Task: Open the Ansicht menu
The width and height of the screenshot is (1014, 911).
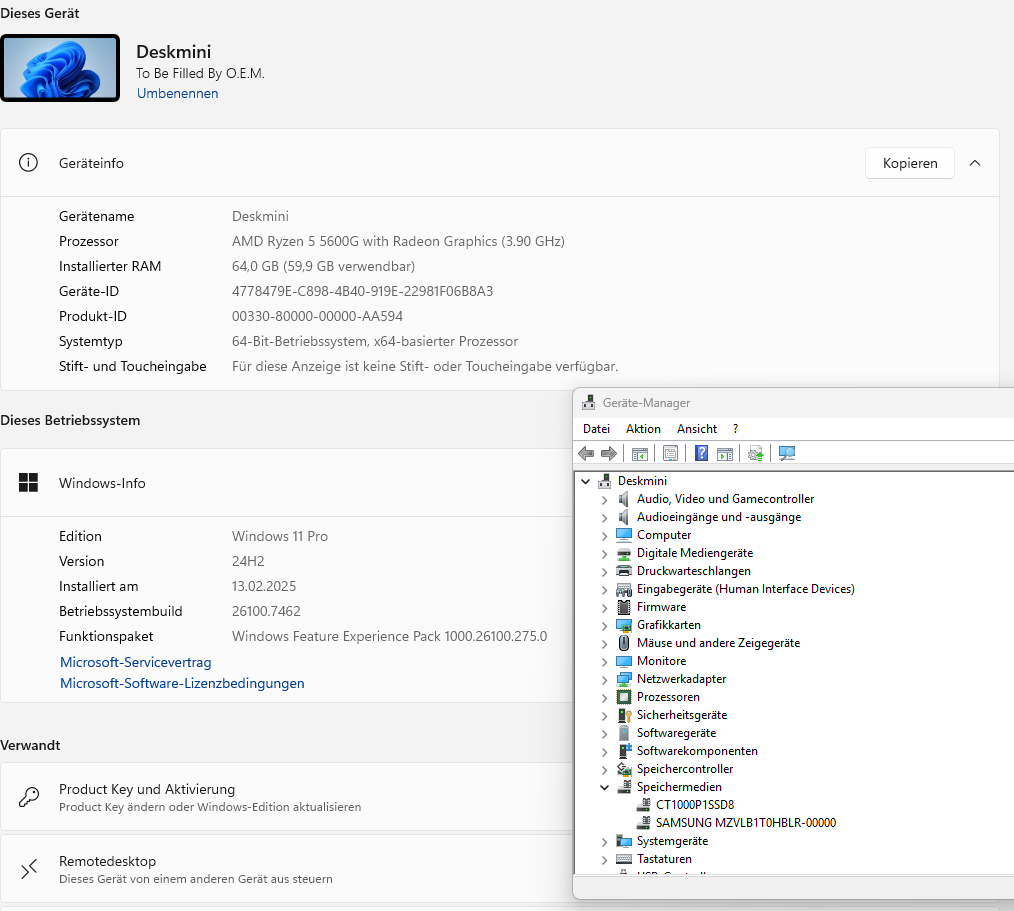Action: point(696,429)
